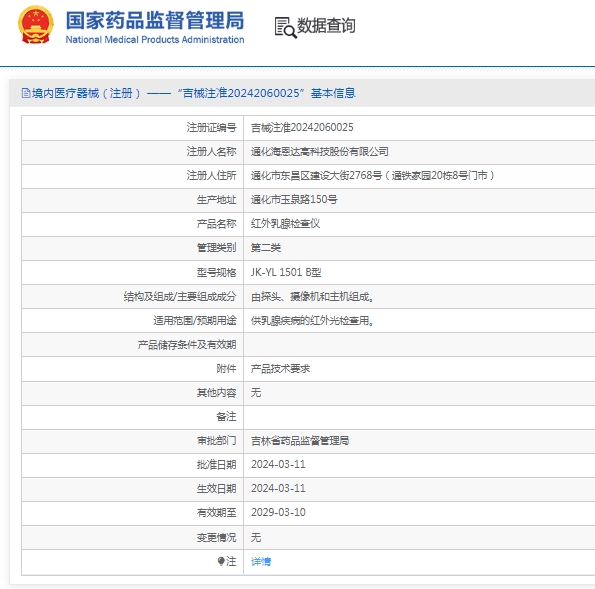Click the 附件 row label
Viewport: 595px width, 589px height.
tap(226, 369)
